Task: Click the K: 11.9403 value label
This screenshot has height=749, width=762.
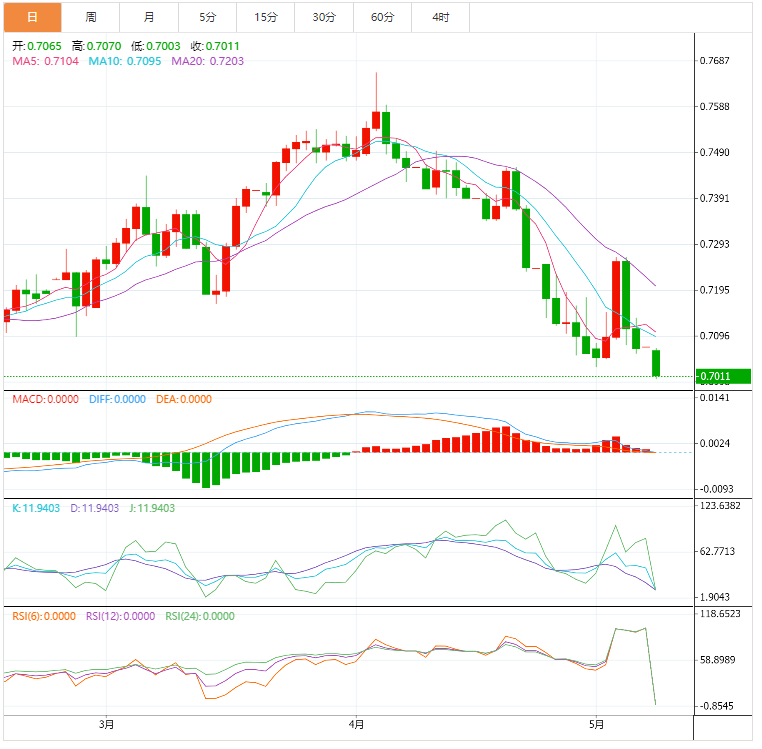Action: pyautogui.click(x=36, y=508)
